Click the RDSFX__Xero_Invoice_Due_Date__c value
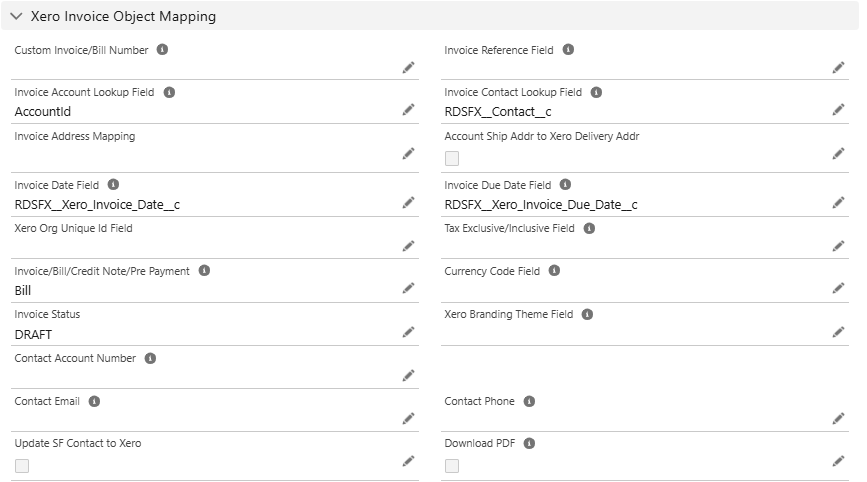Viewport: 867px width, 482px height. 541,205
